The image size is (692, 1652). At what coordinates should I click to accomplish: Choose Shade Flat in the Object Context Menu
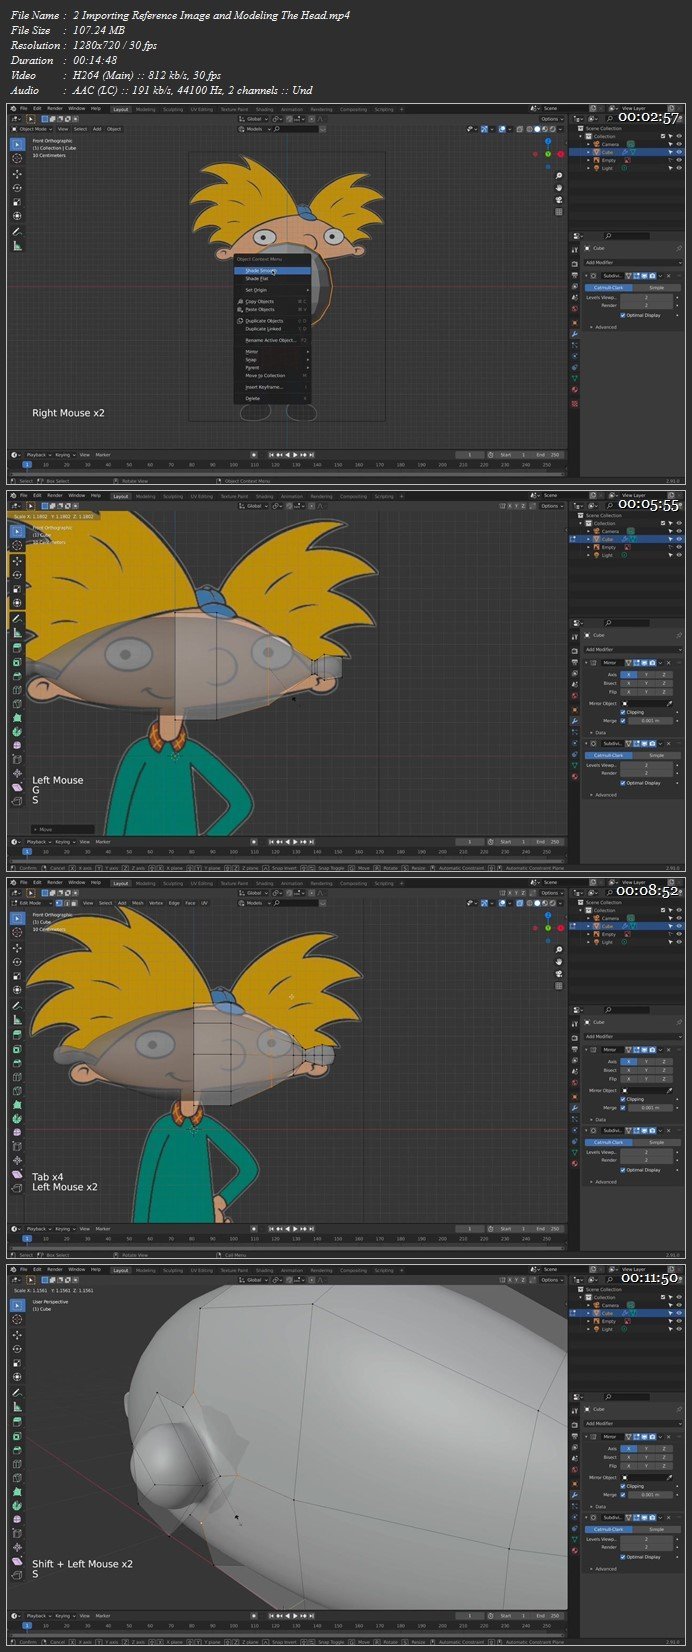272,278
